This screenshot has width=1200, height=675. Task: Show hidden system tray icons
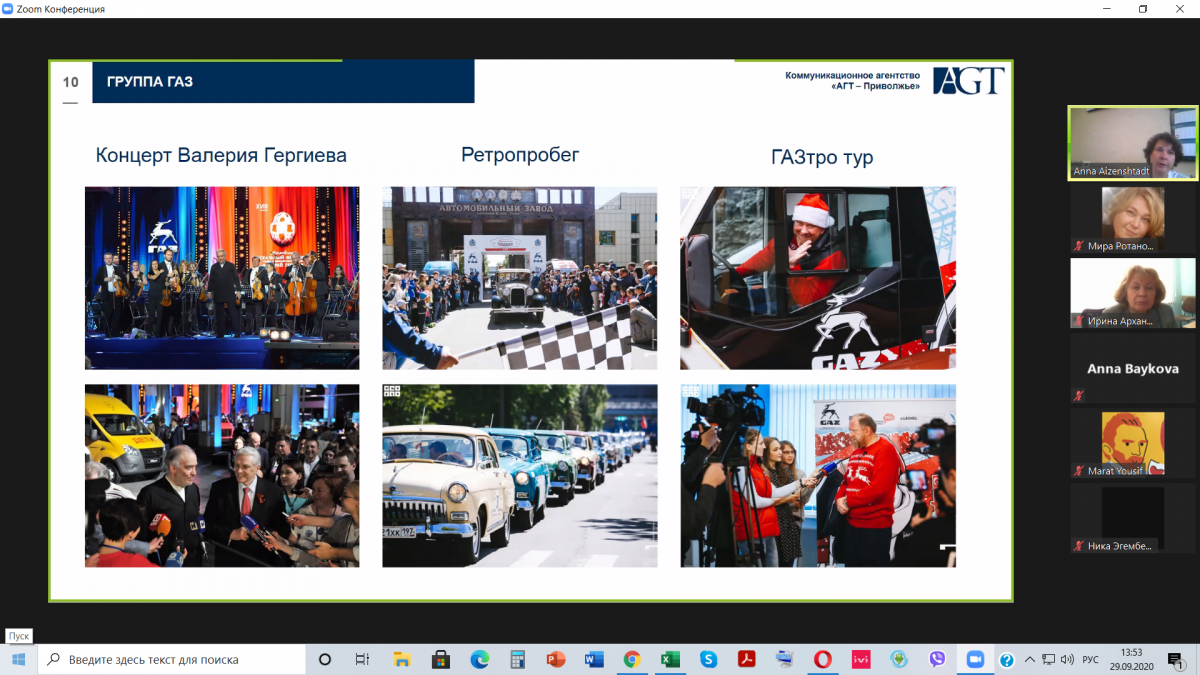tap(1029, 660)
